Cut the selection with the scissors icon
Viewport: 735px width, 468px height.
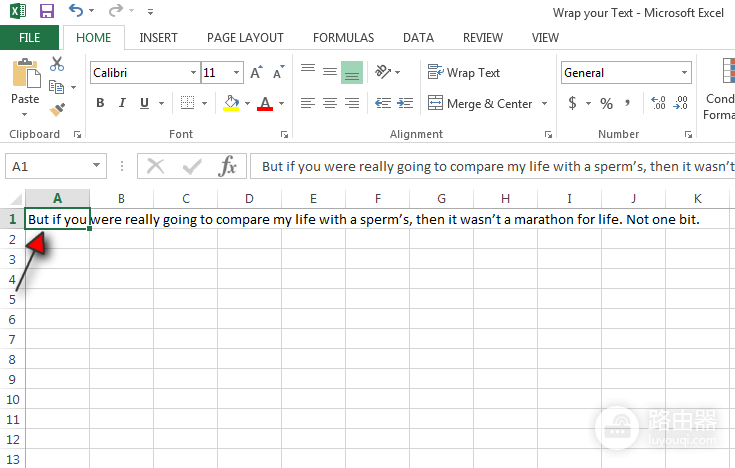click(57, 64)
